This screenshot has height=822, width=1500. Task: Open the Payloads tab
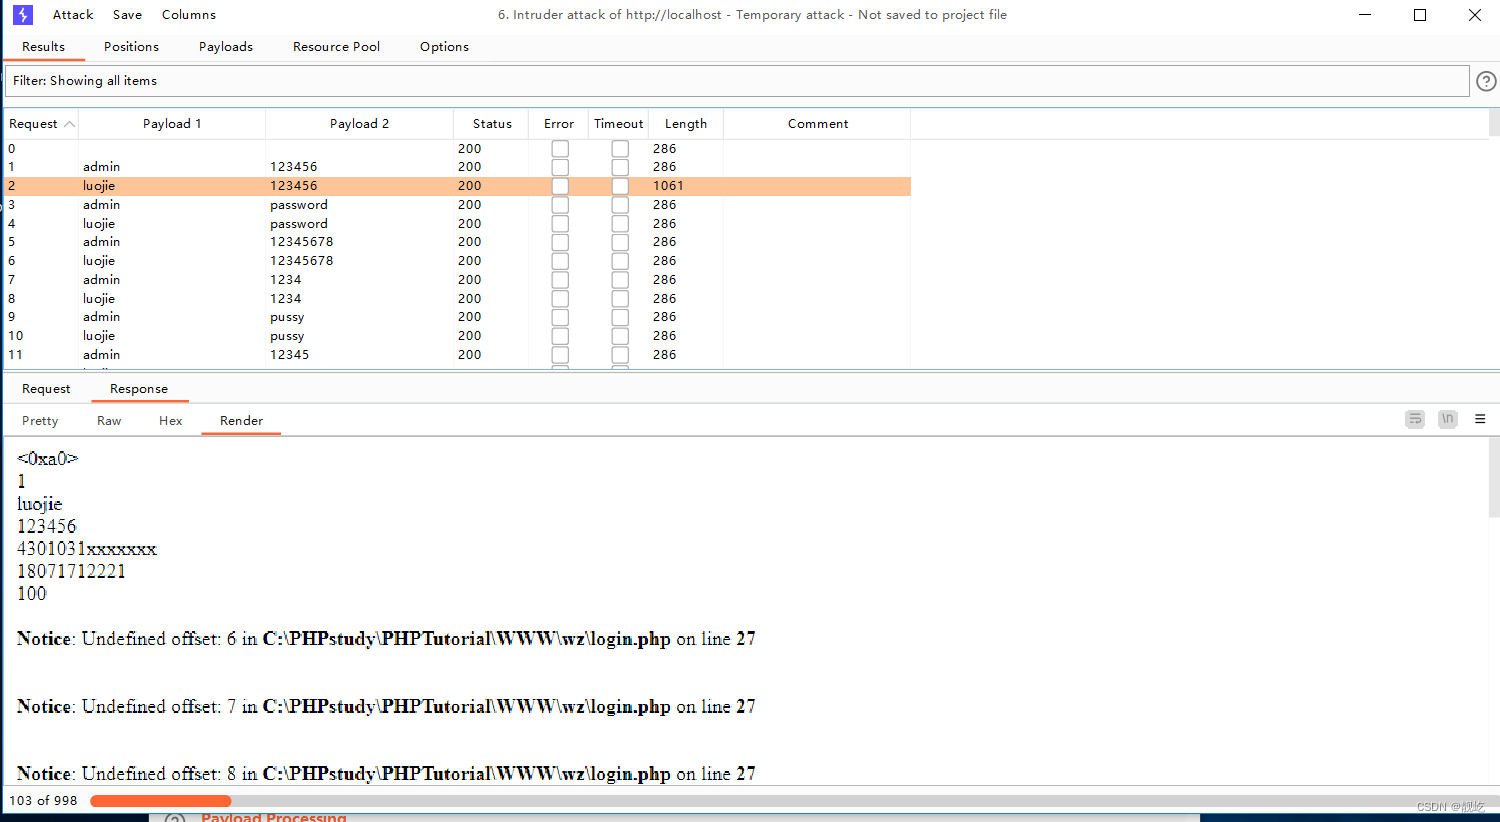click(x=225, y=46)
